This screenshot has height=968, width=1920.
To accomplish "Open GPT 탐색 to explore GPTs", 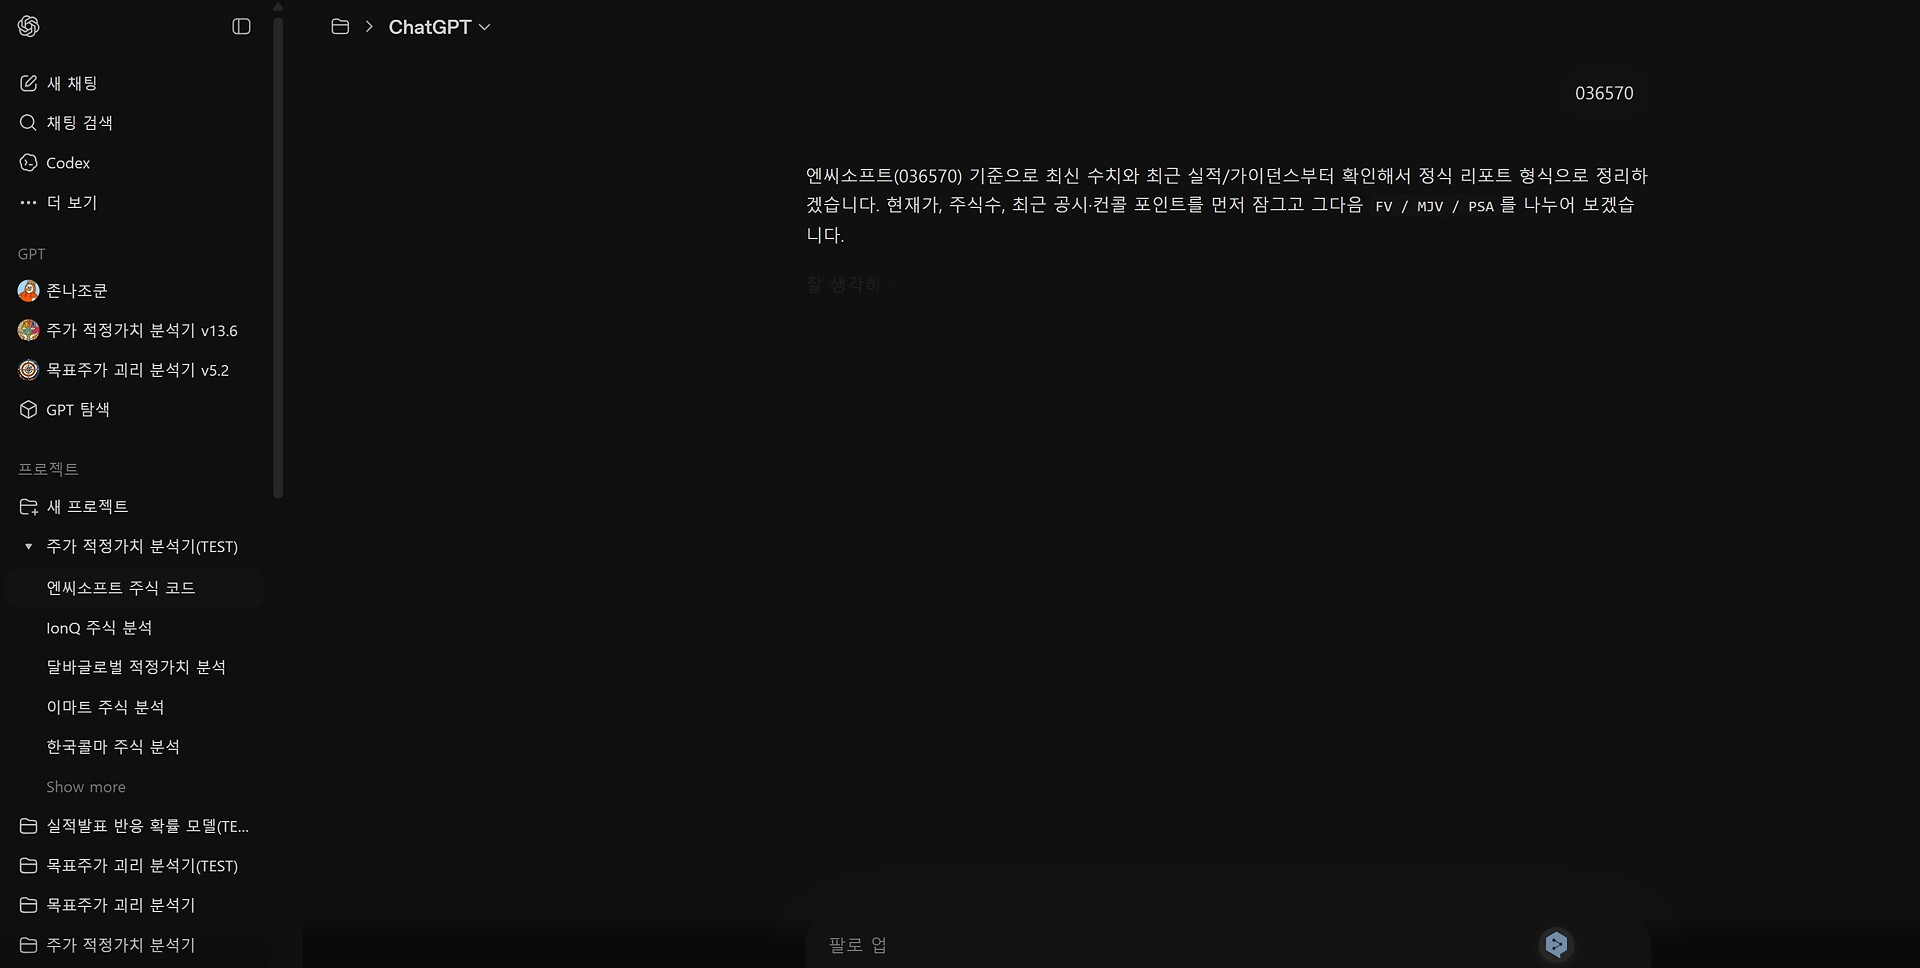I will click(135, 410).
